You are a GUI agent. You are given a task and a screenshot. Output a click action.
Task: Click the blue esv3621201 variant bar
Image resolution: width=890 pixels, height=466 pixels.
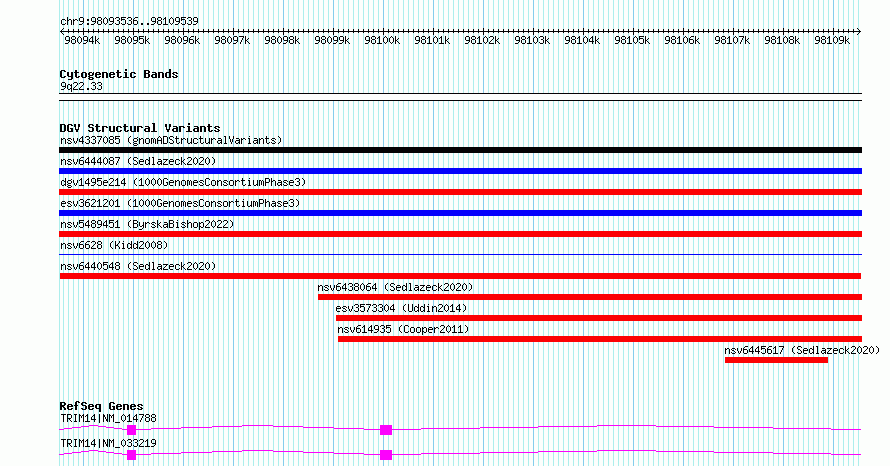(460, 213)
